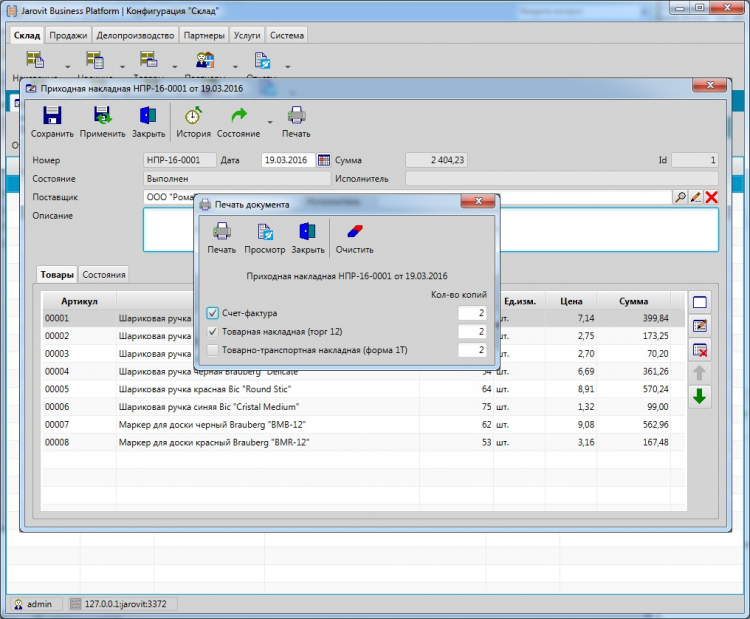Viewport: 750px width, 619px height.
Task: Expand the Состояние dropdown arrow in toolbar
Action: (x=270, y=122)
